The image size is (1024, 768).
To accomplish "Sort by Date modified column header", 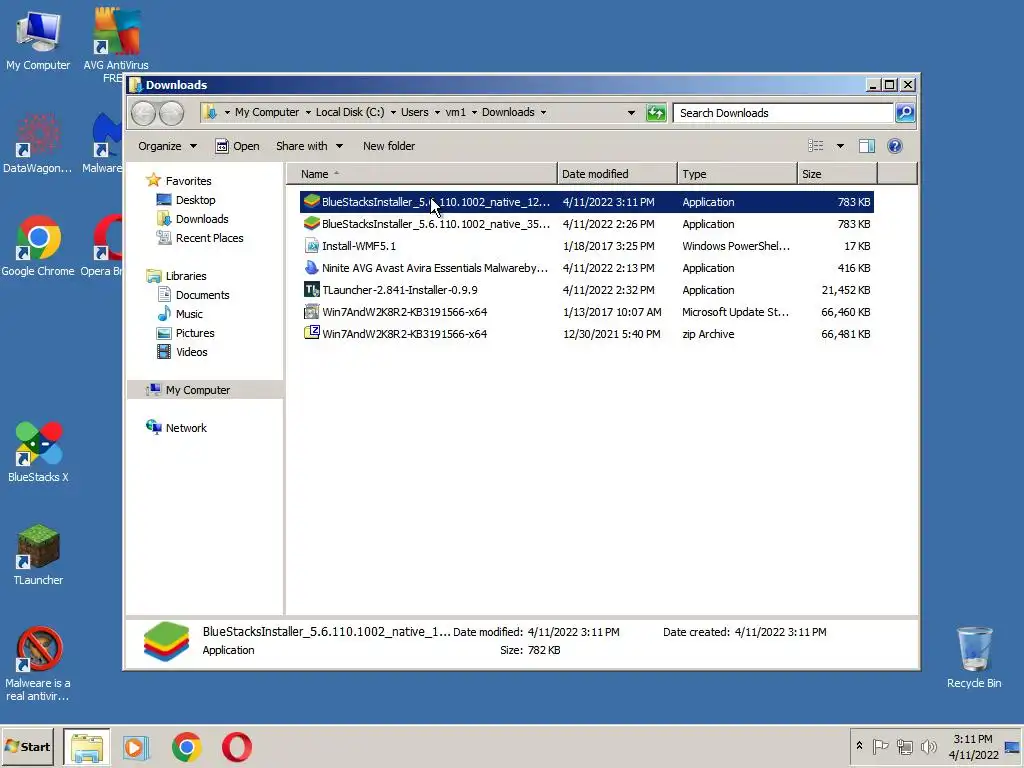I will click(x=617, y=174).
